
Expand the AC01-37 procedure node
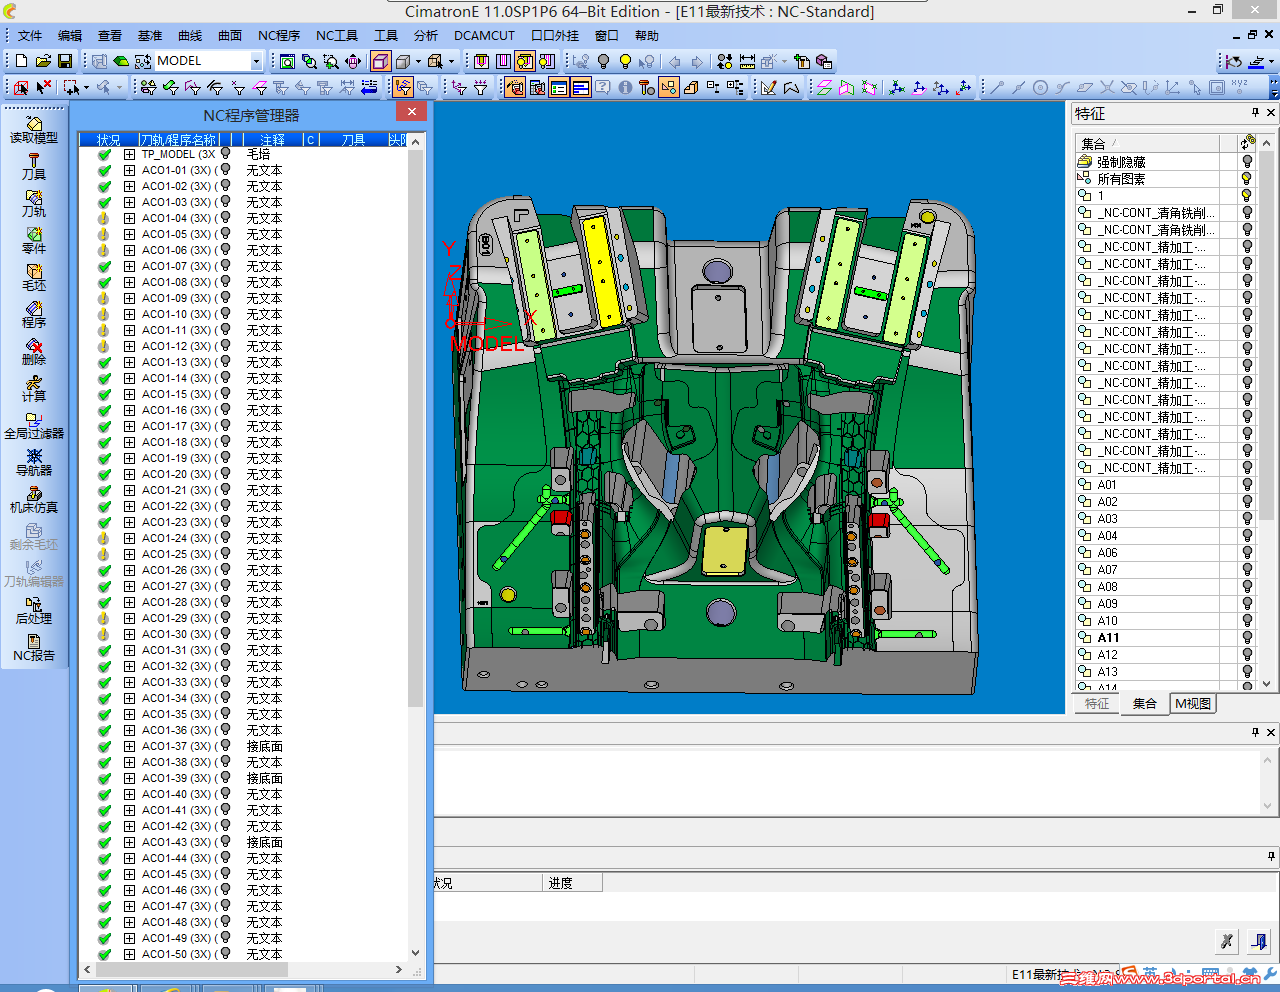click(x=129, y=746)
